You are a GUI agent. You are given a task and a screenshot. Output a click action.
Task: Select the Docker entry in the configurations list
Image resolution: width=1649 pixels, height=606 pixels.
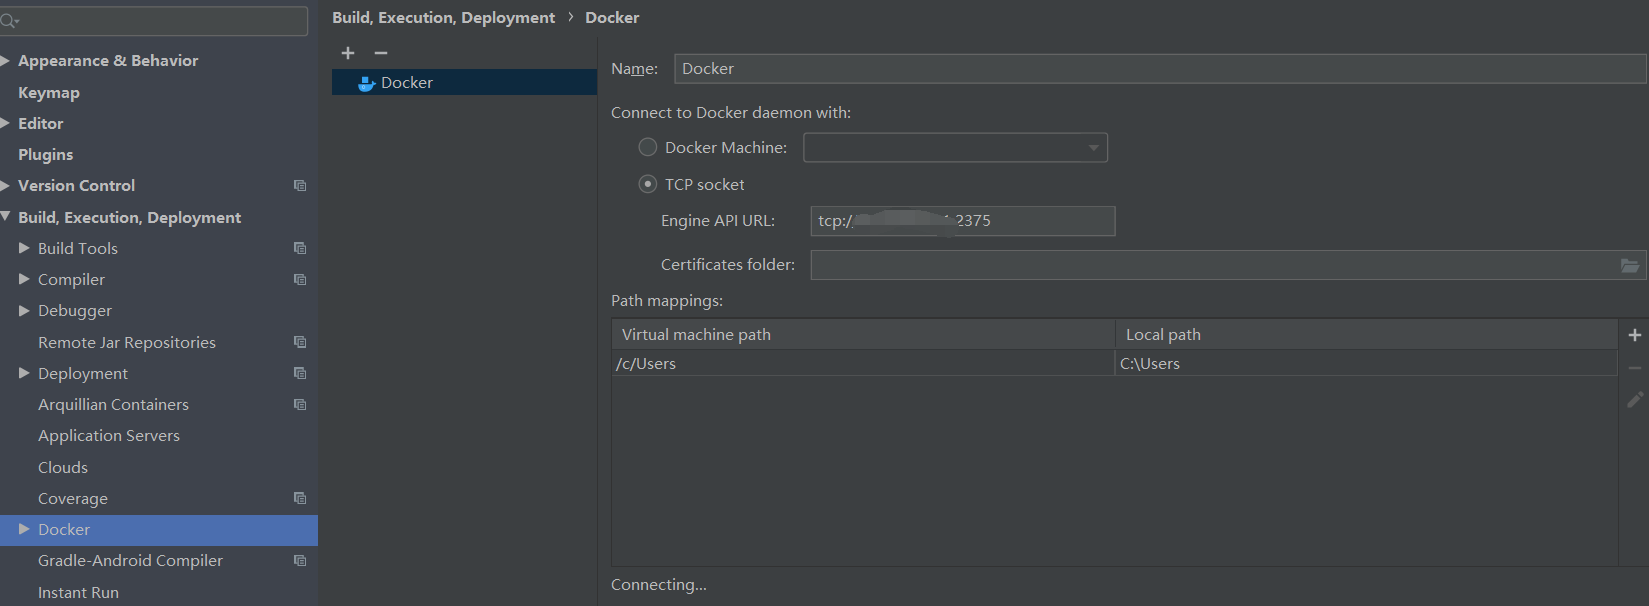(407, 83)
